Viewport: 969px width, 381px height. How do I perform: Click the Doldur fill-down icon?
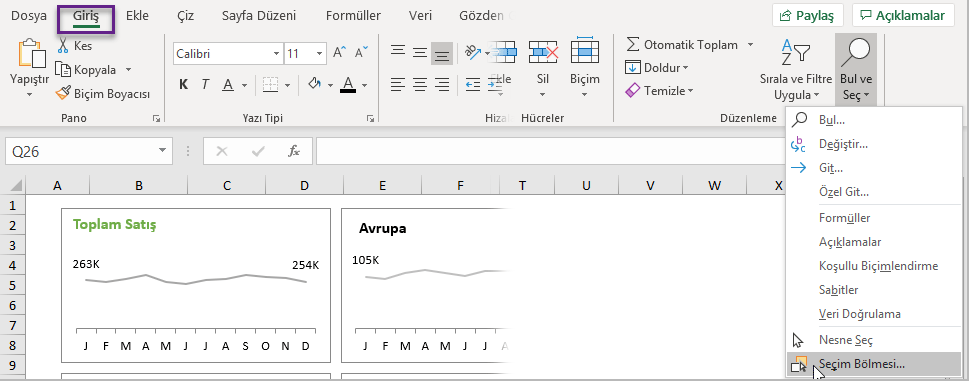click(633, 67)
